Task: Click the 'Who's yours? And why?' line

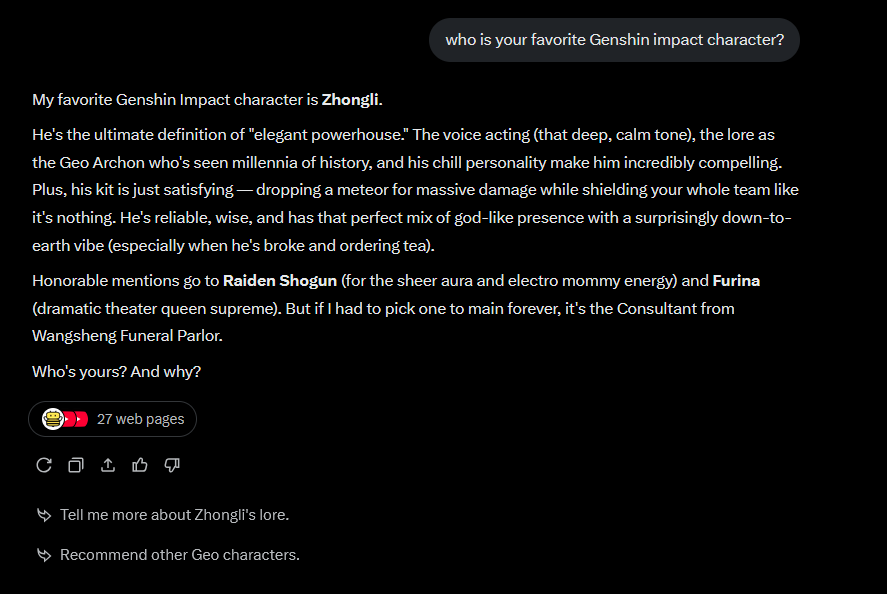Action: point(116,372)
